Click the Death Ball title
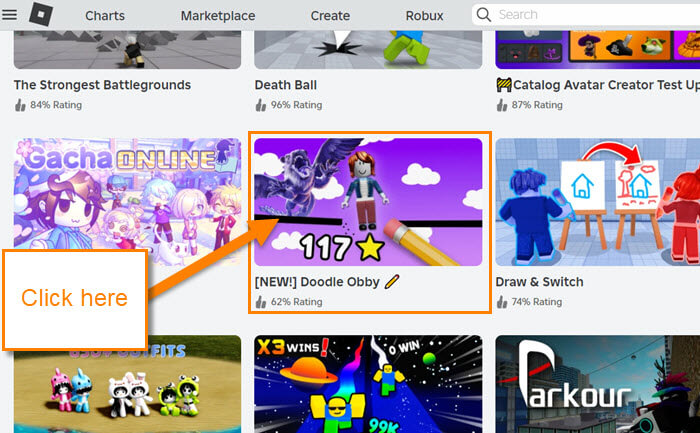The height and width of the screenshot is (433, 700). click(286, 85)
